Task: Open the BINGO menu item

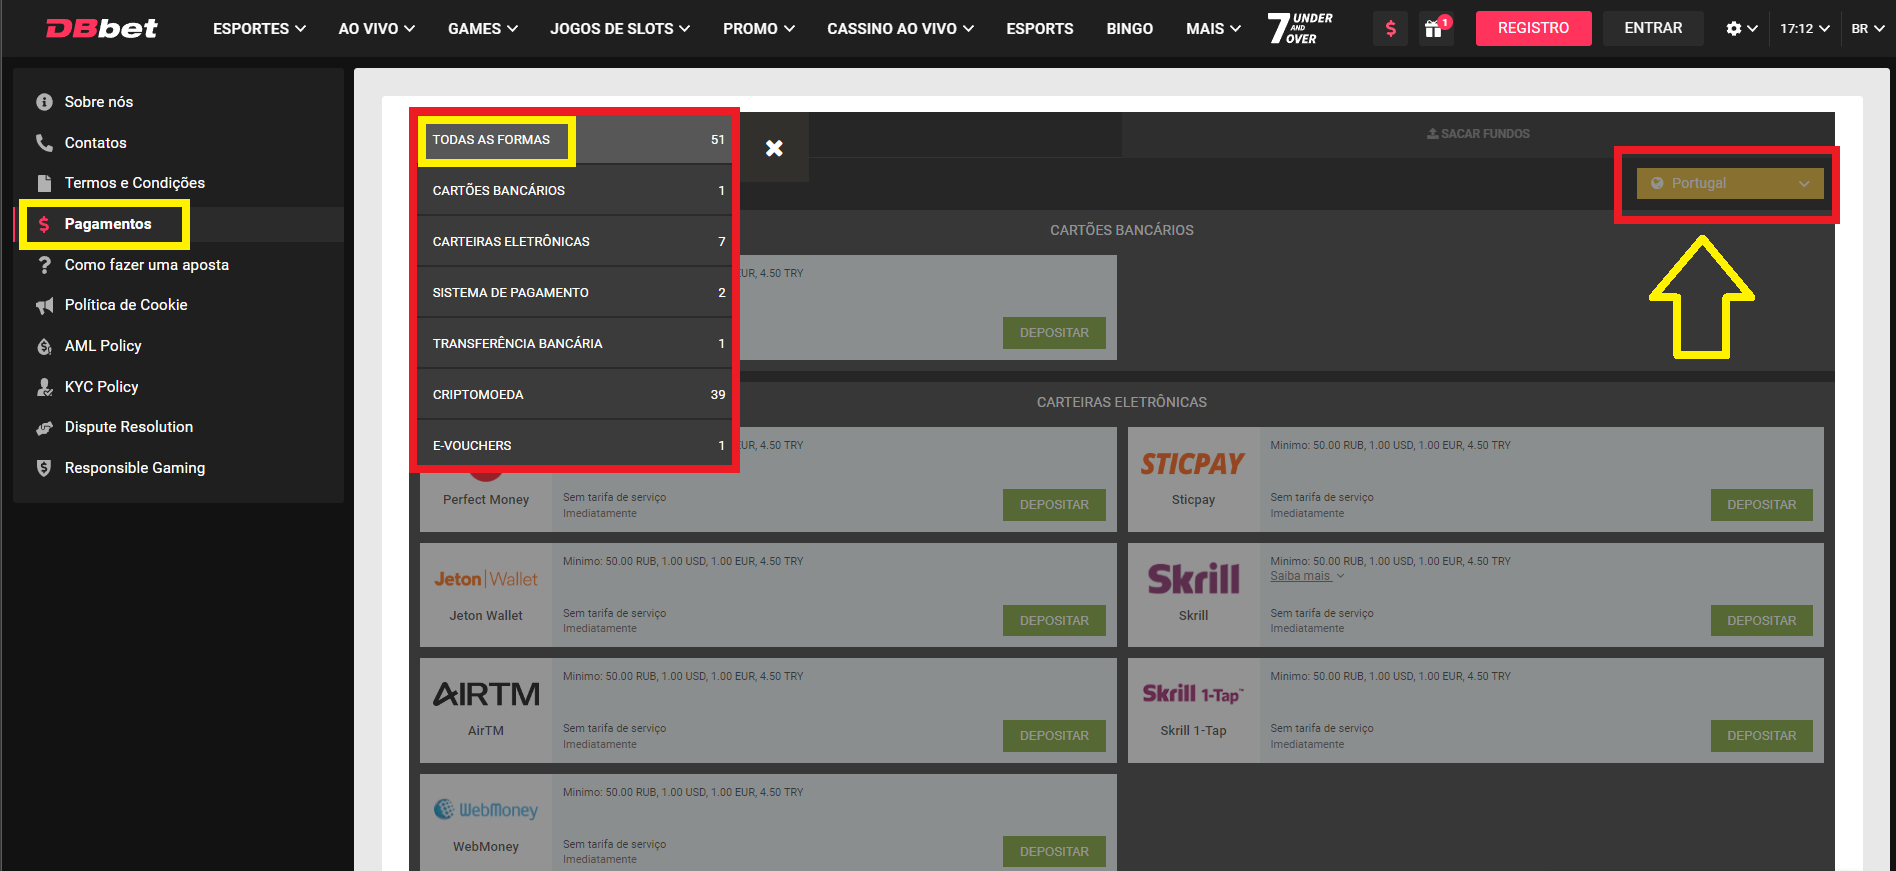Action: 1130,29
